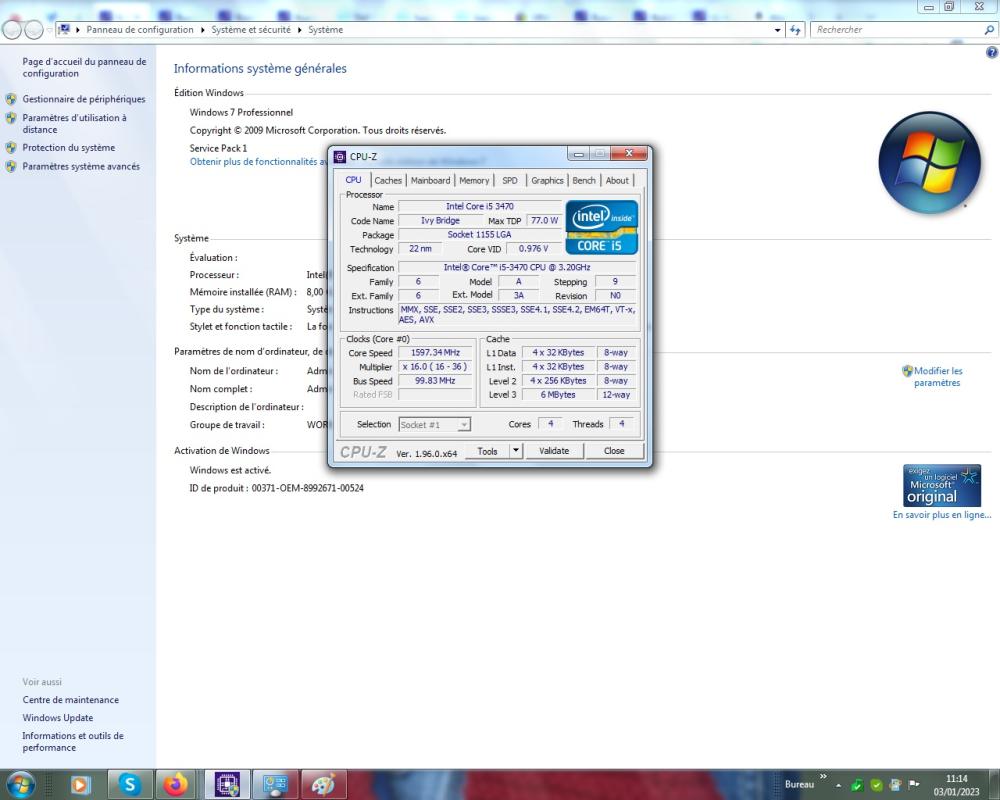Click the back navigation arrow in Control Panel
1000x800 pixels.
[x=12, y=29]
